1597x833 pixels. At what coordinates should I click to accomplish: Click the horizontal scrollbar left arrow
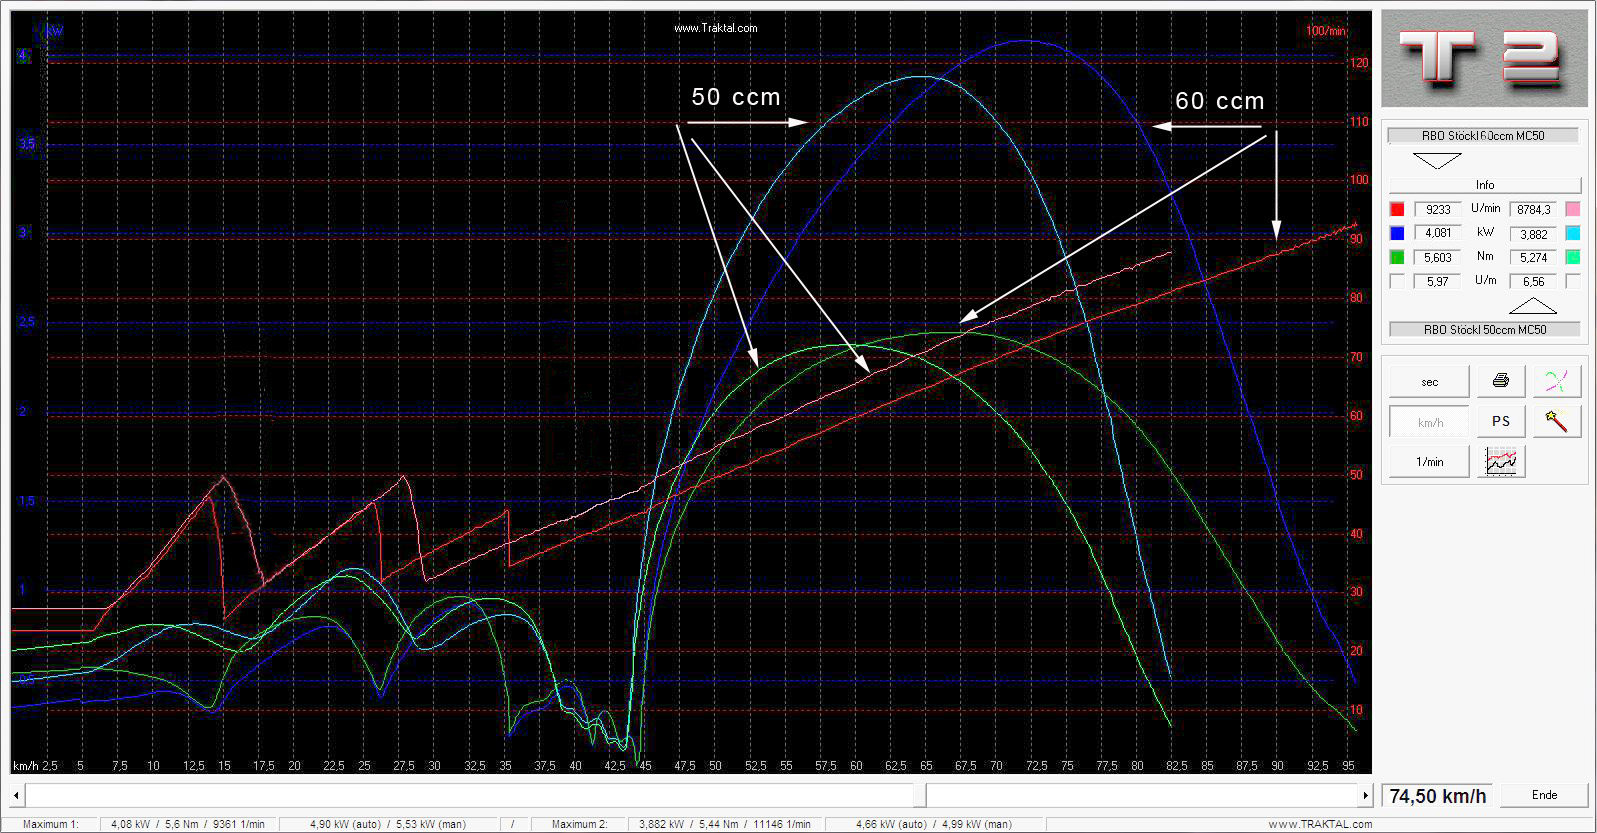(x=17, y=796)
